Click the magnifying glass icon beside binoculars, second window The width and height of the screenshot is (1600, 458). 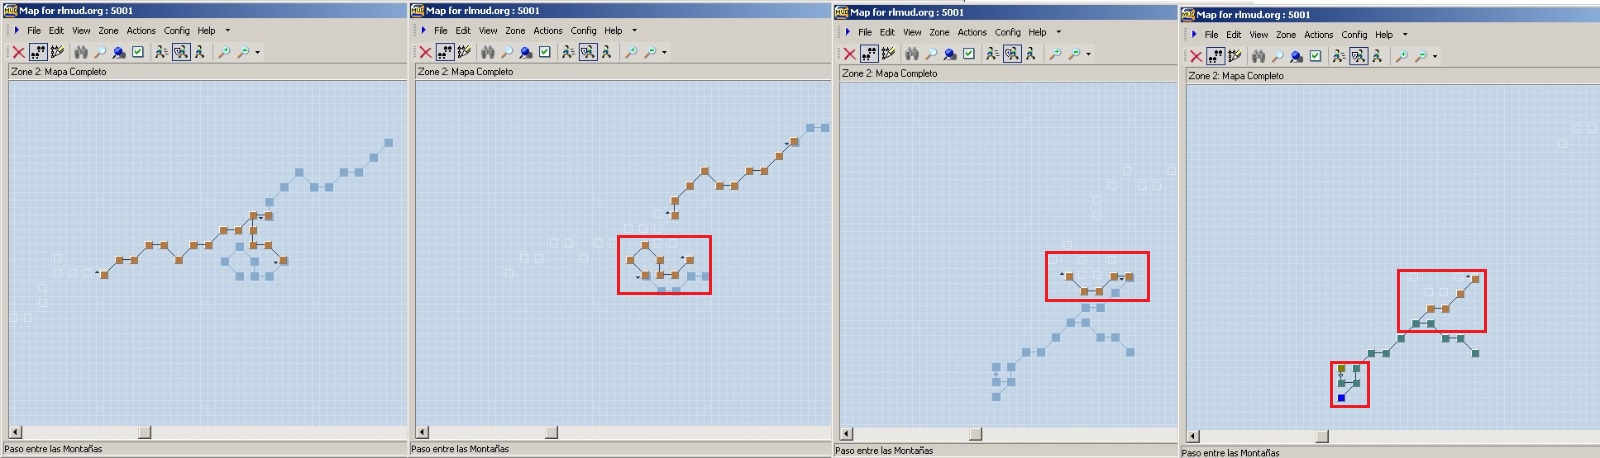507,52
